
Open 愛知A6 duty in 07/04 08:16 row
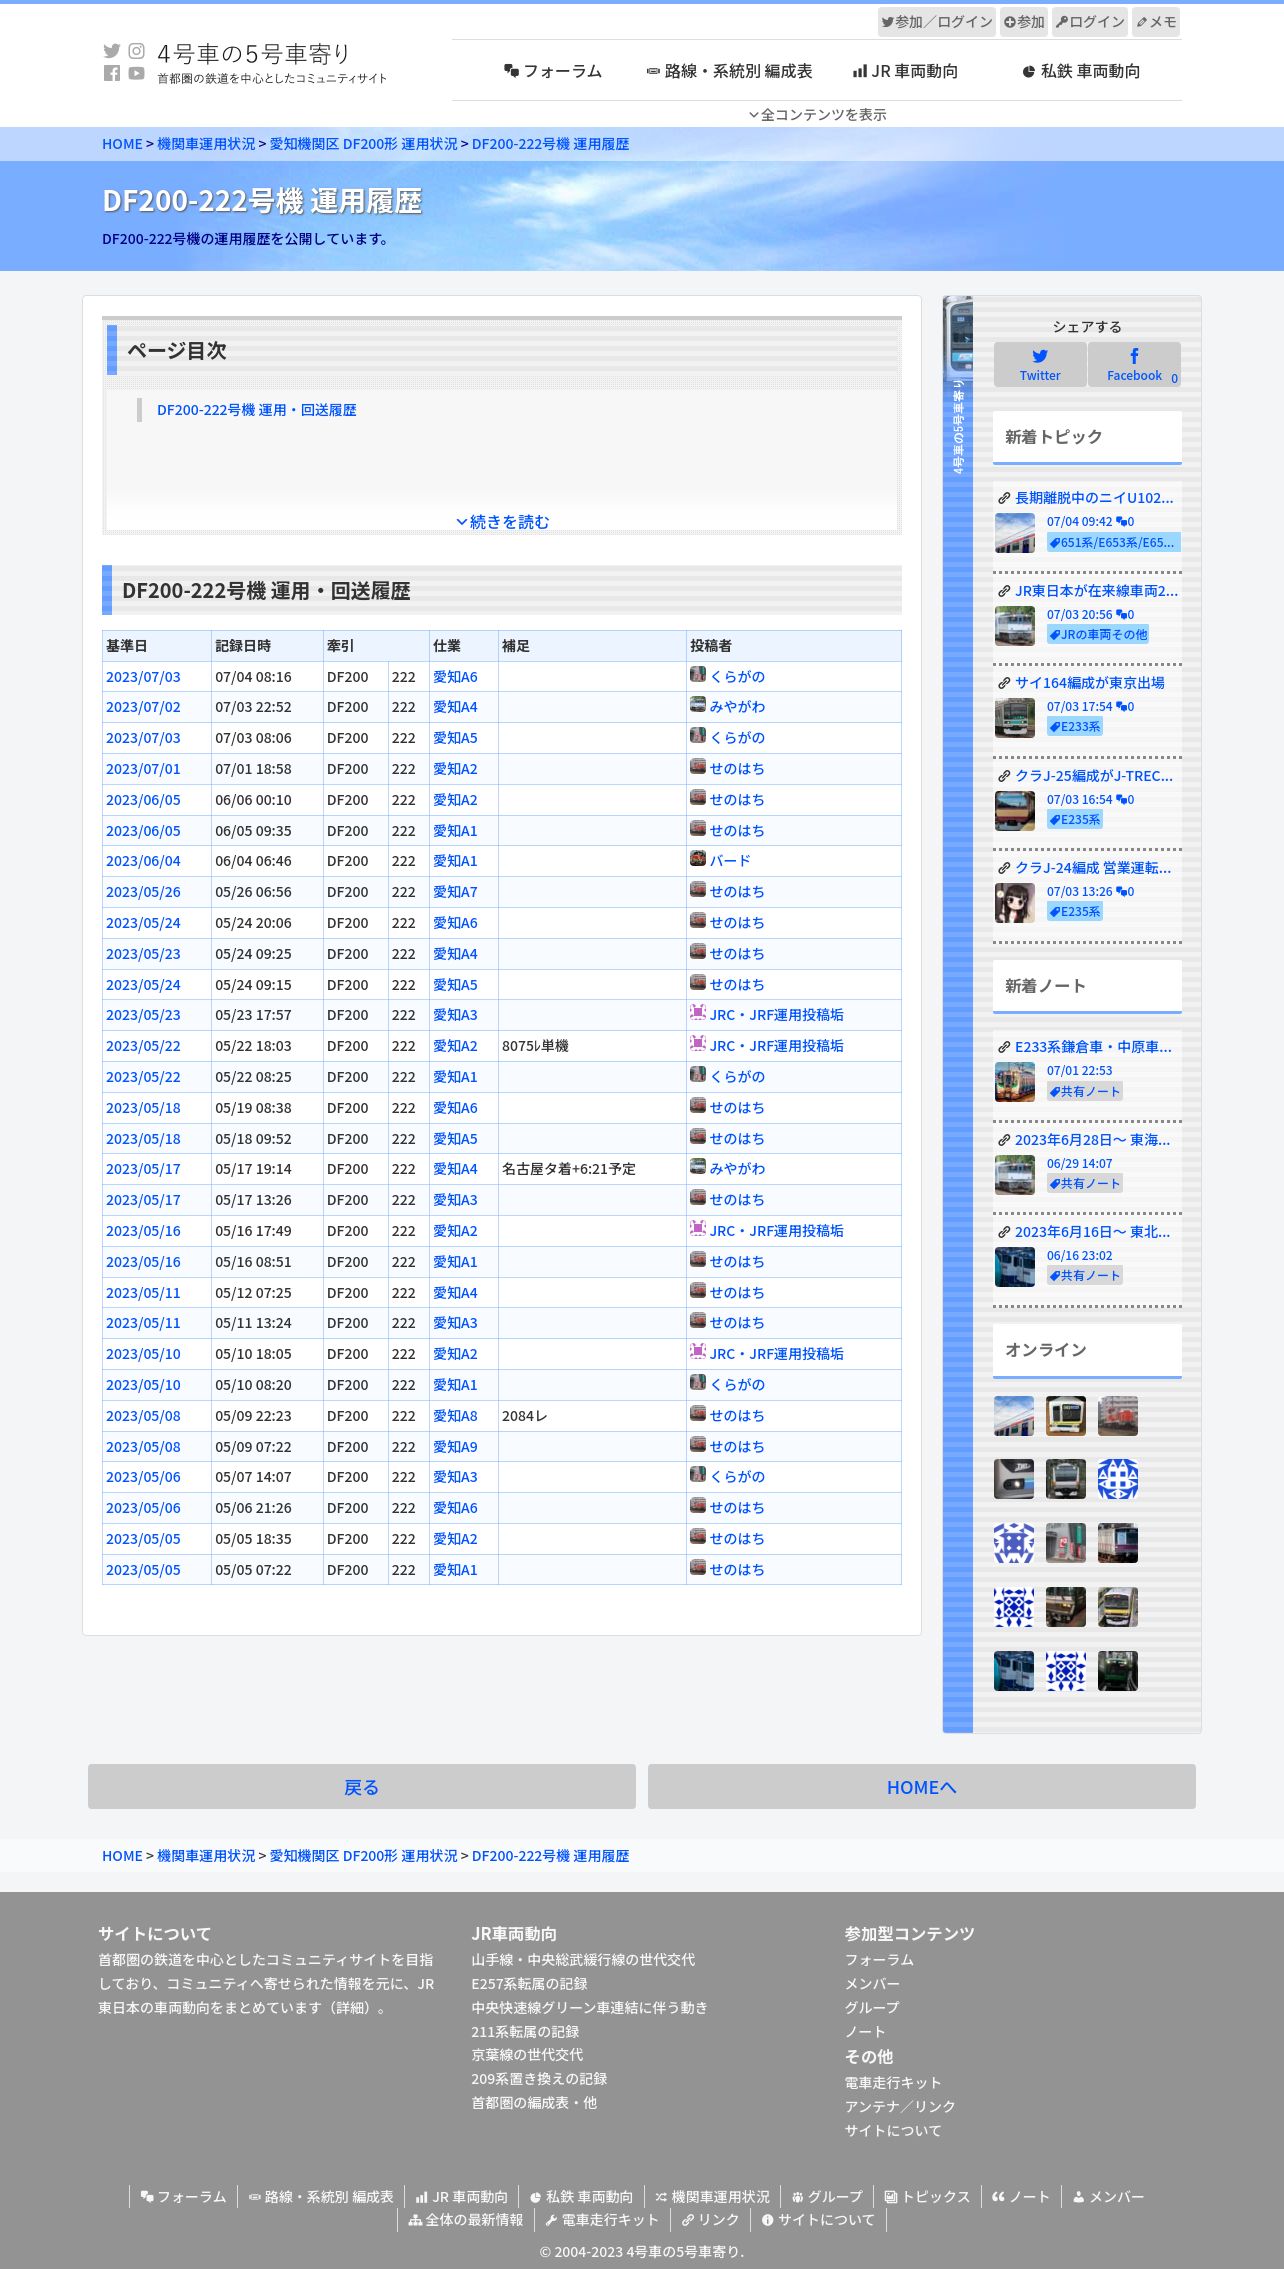pyautogui.click(x=455, y=677)
